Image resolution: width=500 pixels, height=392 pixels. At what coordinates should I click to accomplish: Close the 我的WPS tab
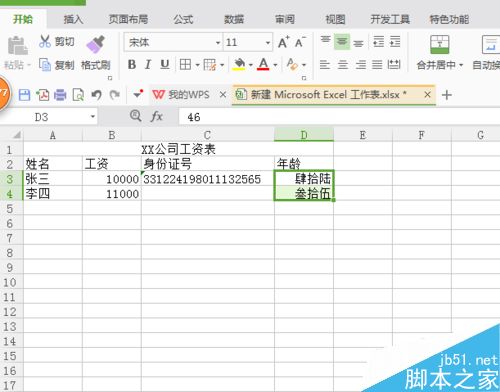coord(223,95)
